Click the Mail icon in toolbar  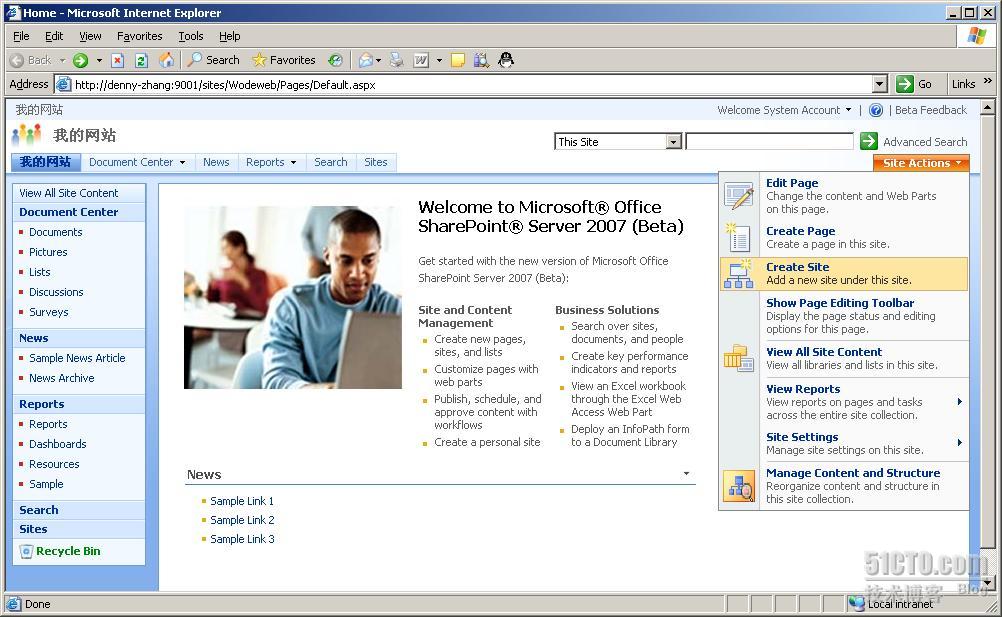click(366, 60)
